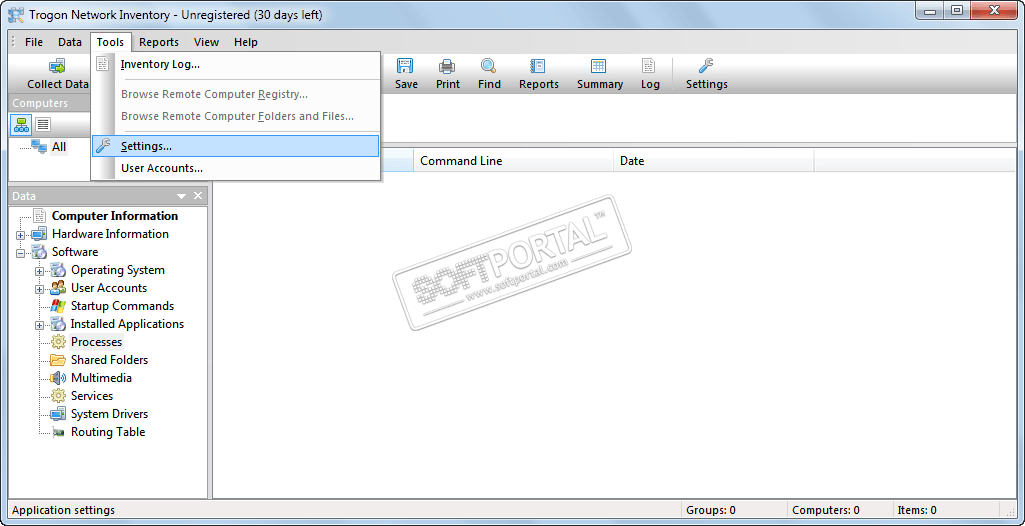The image size is (1025, 526).
Task: Select System Drivers tree item
Action: click(109, 414)
